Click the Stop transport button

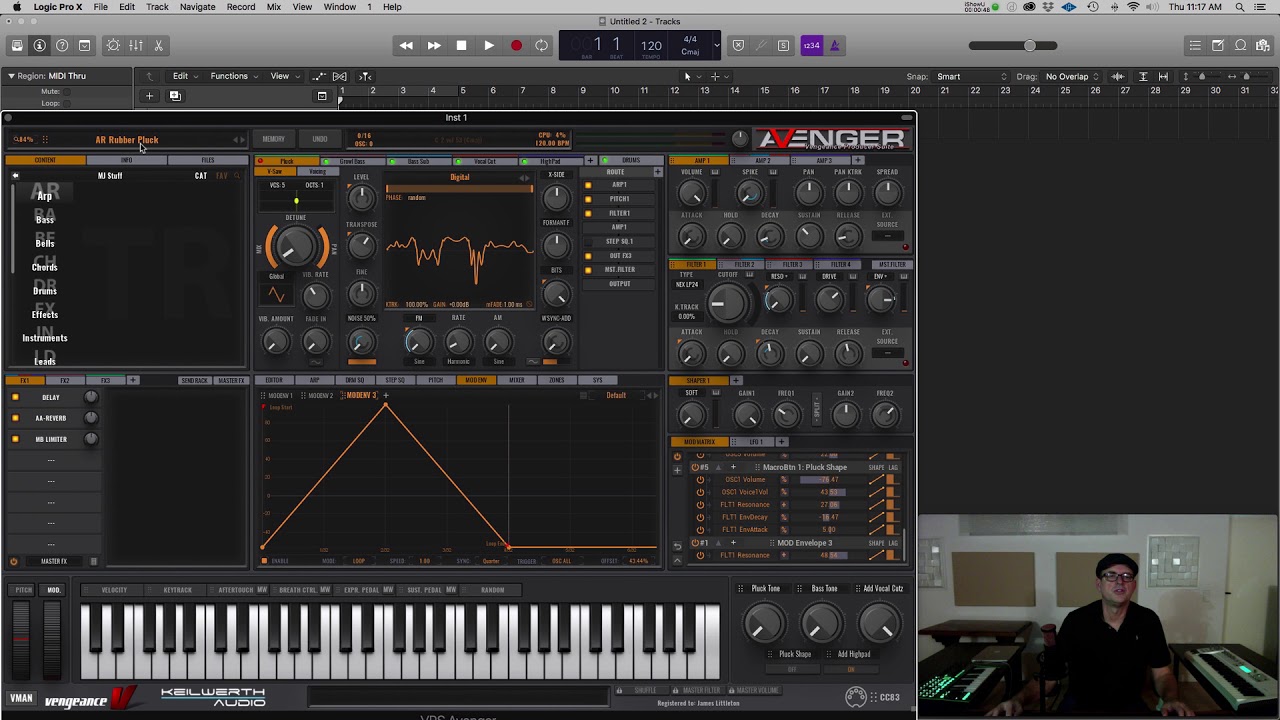point(461,45)
